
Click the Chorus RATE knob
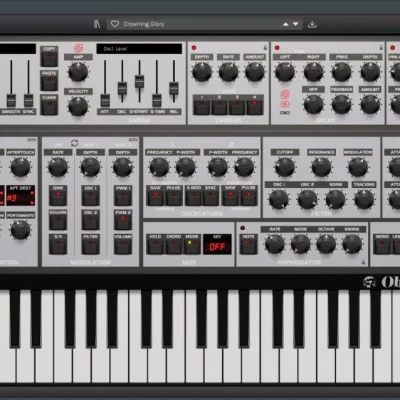click(228, 72)
